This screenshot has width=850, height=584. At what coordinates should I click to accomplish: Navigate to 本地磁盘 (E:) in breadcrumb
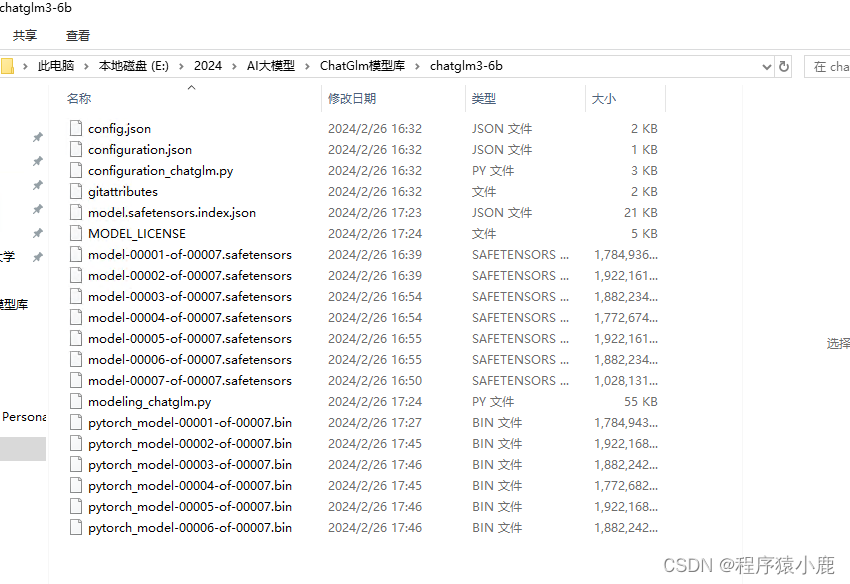tap(134, 66)
